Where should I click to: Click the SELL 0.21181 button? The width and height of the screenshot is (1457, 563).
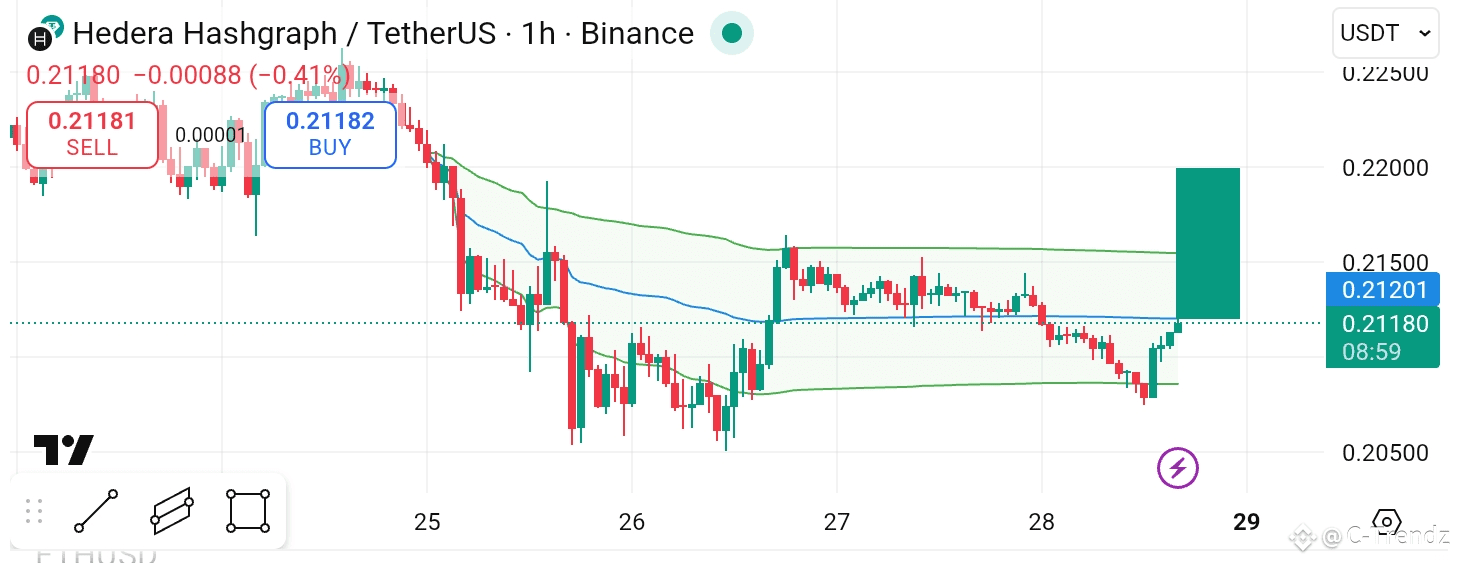tap(92, 134)
